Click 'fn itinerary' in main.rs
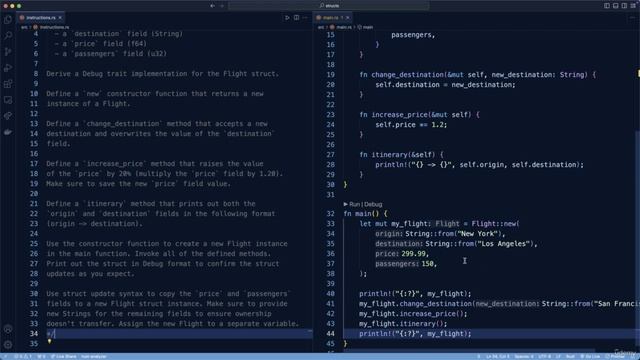Image resolution: width=640 pixels, height=360 pixels. click(x=384, y=155)
